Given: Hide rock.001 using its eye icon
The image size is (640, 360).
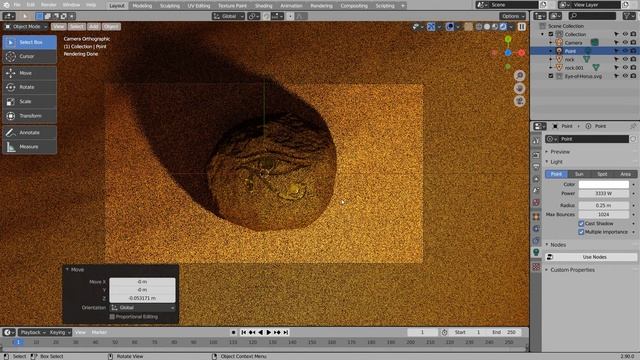Looking at the screenshot, I should tap(625, 68).
